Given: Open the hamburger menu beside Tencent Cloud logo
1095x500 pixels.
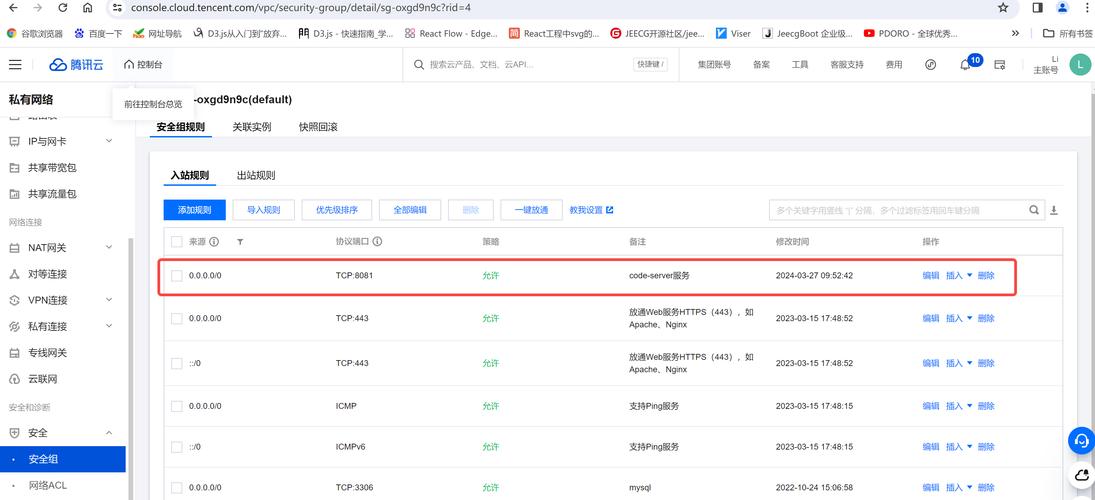Looking at the screenshot, I should tap(15, 64).
